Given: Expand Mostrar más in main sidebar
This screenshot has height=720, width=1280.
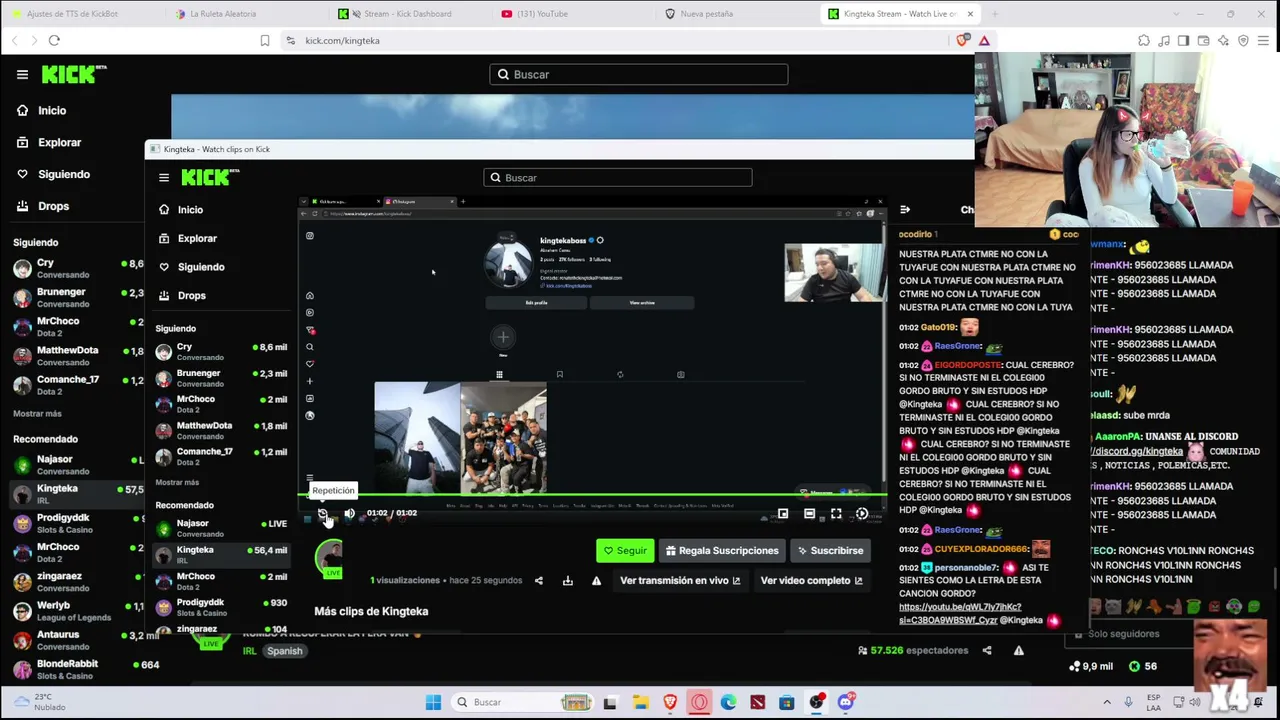Looking at the screenshot, I should click(37, 413).
